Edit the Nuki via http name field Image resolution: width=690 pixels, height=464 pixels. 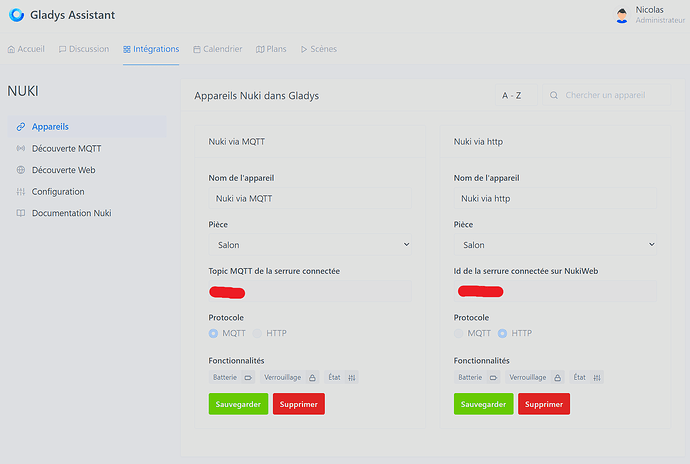click(x=555, y=199)
